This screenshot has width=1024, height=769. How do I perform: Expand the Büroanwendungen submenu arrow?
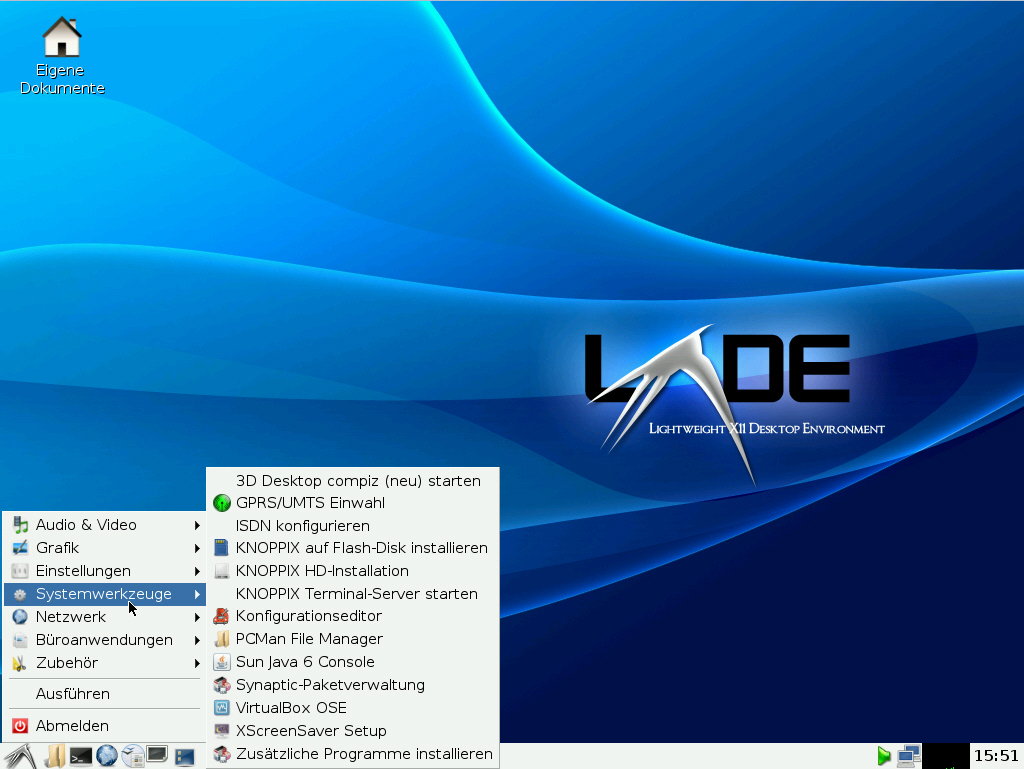(197, 640)
